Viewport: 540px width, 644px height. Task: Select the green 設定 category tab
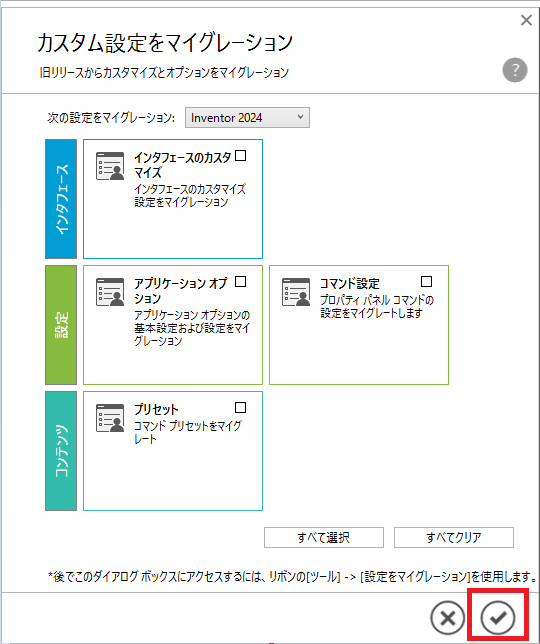(x=61, y=325)
